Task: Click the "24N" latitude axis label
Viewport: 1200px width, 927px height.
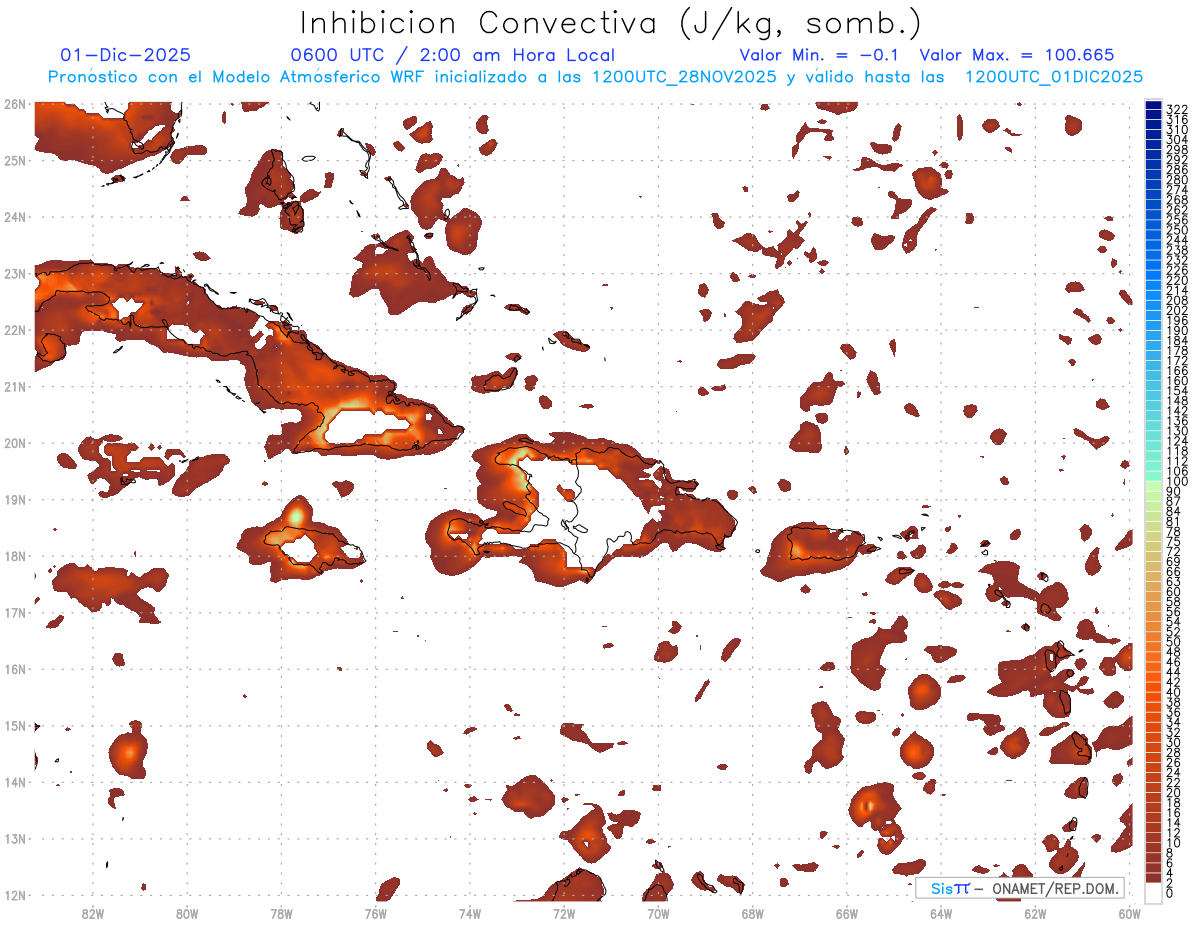Action: coord(14,216)
